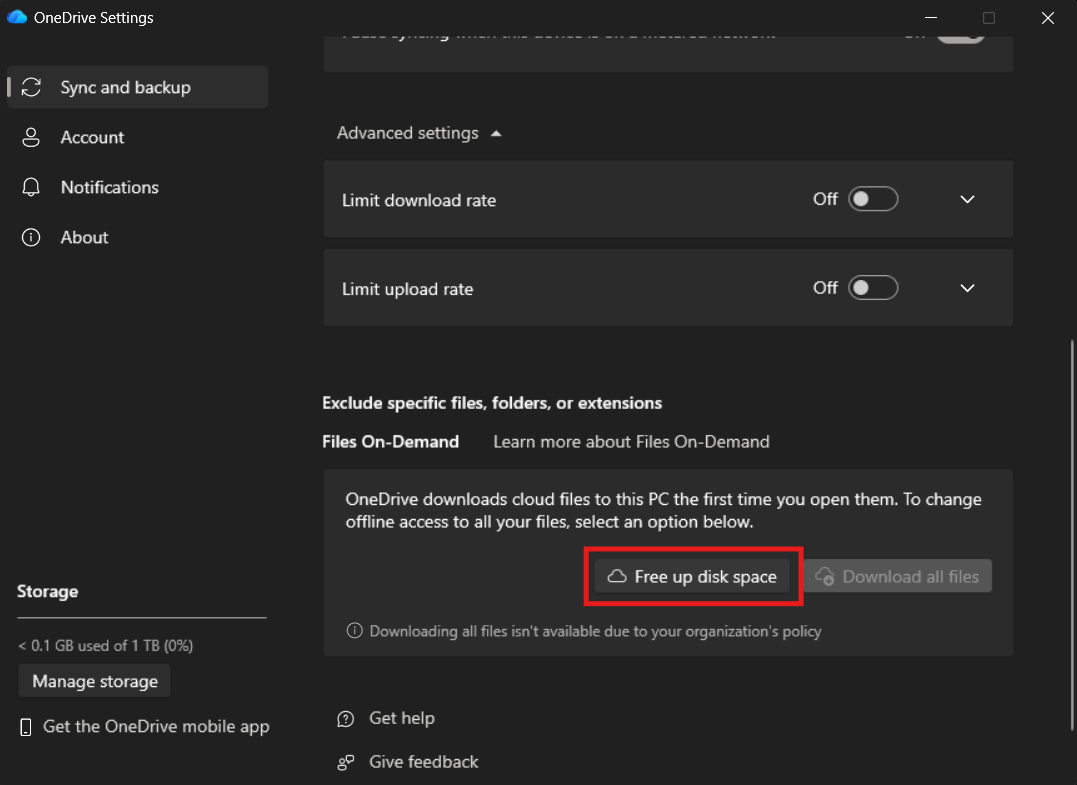Click the Manage storage button

coord(95,681)
